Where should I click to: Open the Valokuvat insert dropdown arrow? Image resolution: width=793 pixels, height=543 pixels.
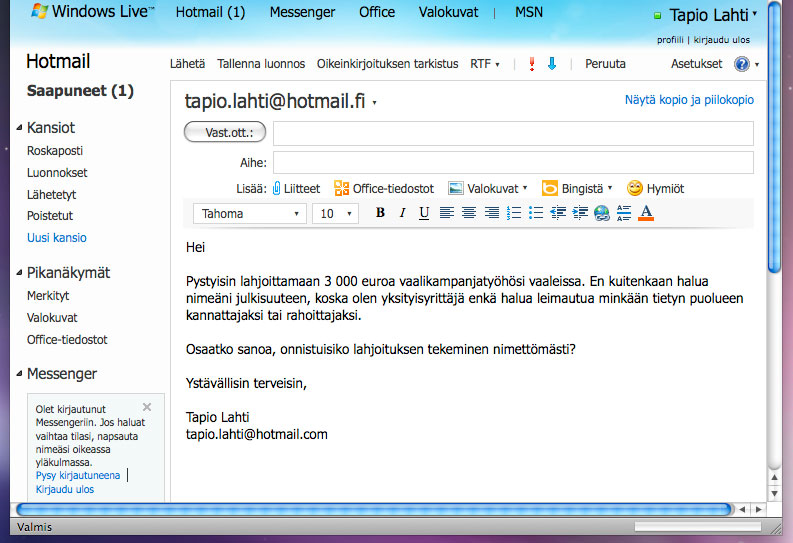coord(525,188)
